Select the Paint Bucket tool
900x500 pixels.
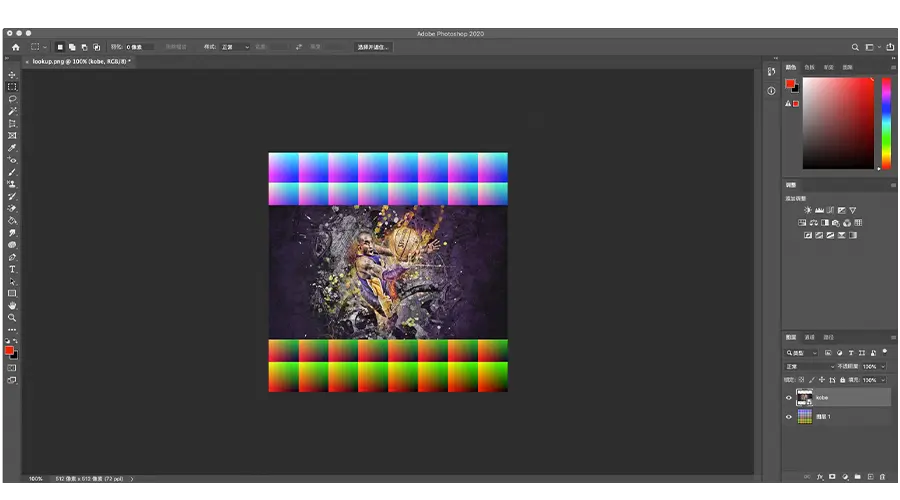click(12, 220)
